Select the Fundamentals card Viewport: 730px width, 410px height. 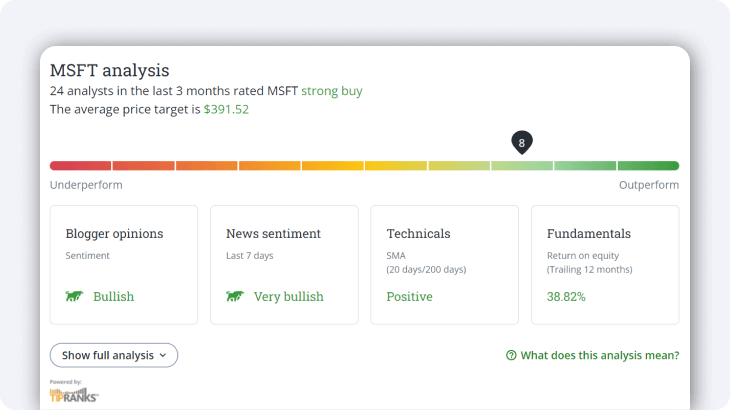[604, 264]
